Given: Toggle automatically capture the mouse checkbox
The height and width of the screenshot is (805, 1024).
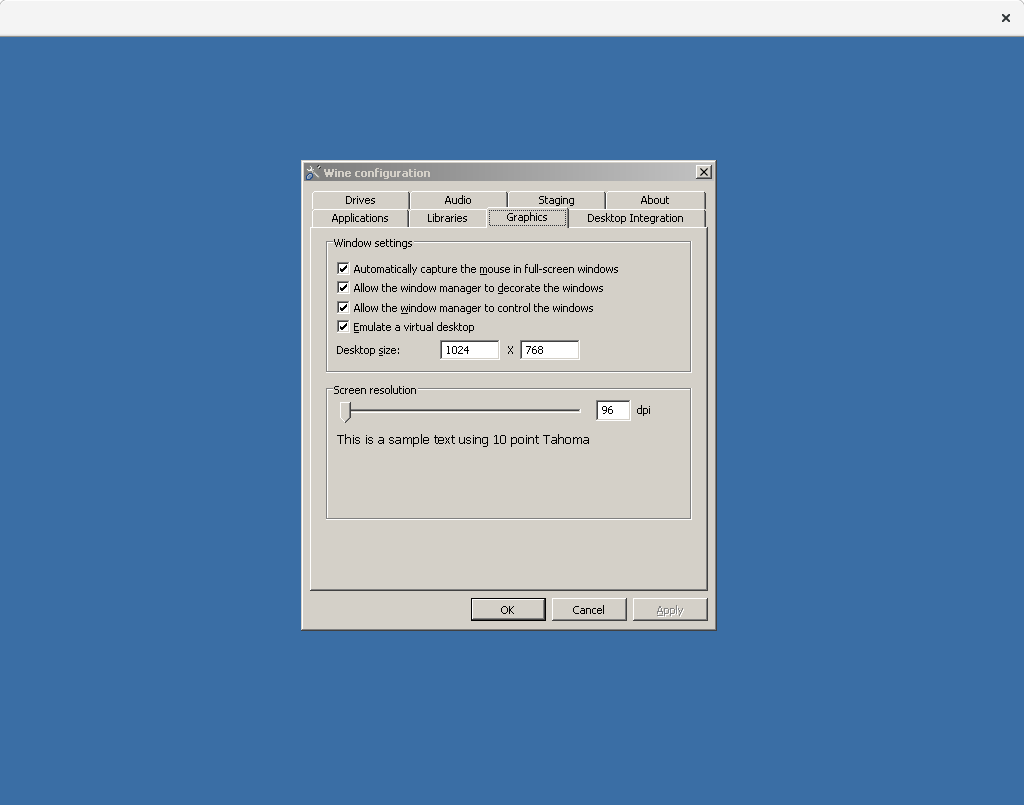Looking at the screenshot, I should tap(343, 268).
